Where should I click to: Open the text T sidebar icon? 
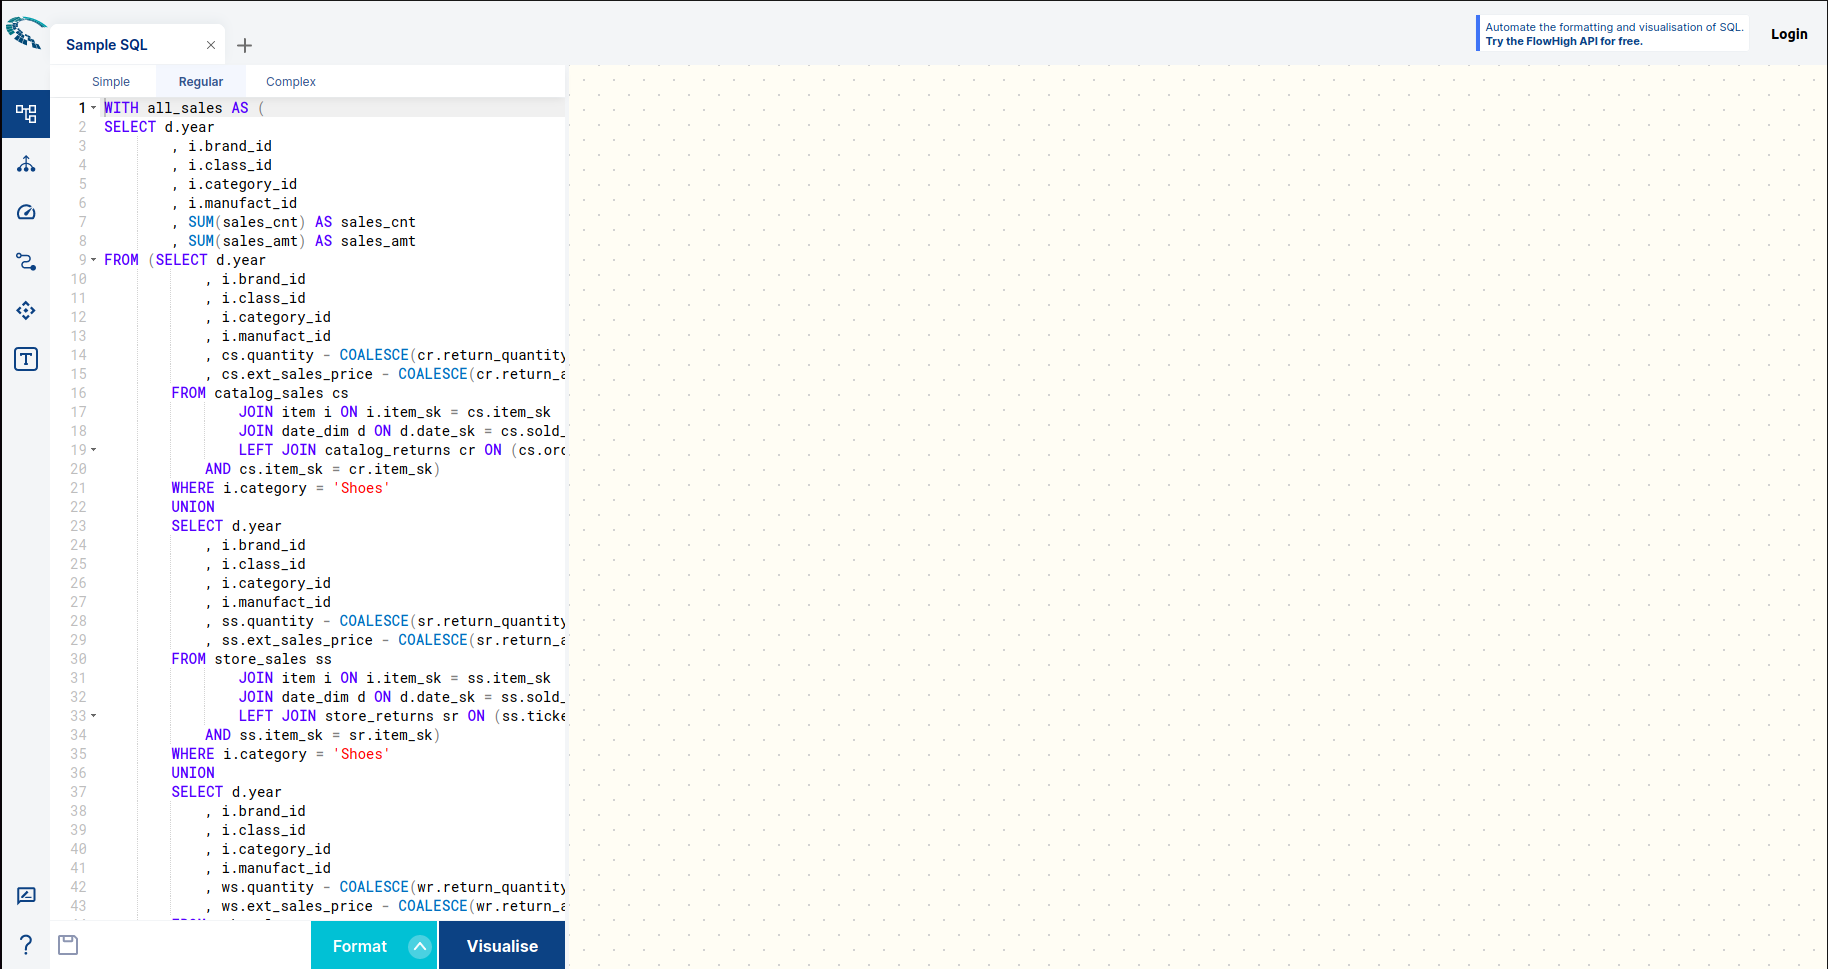[26, 359]
